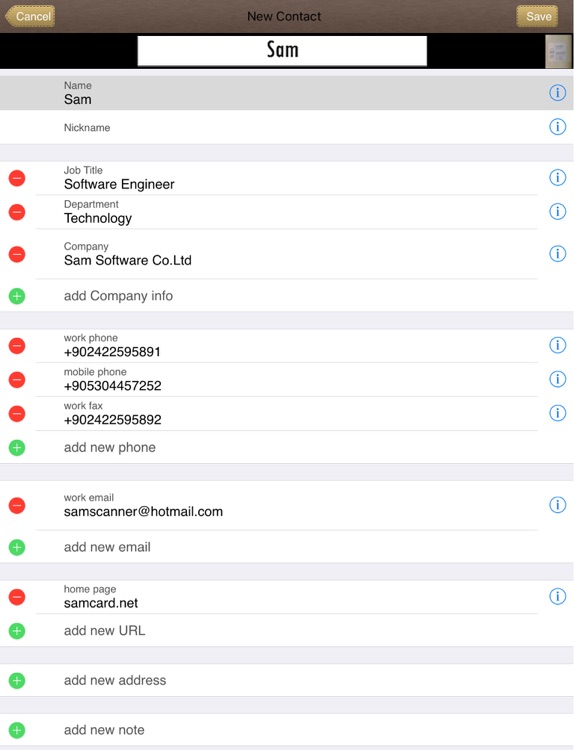
Task: Select 'add new email' text
Action: 107,547
